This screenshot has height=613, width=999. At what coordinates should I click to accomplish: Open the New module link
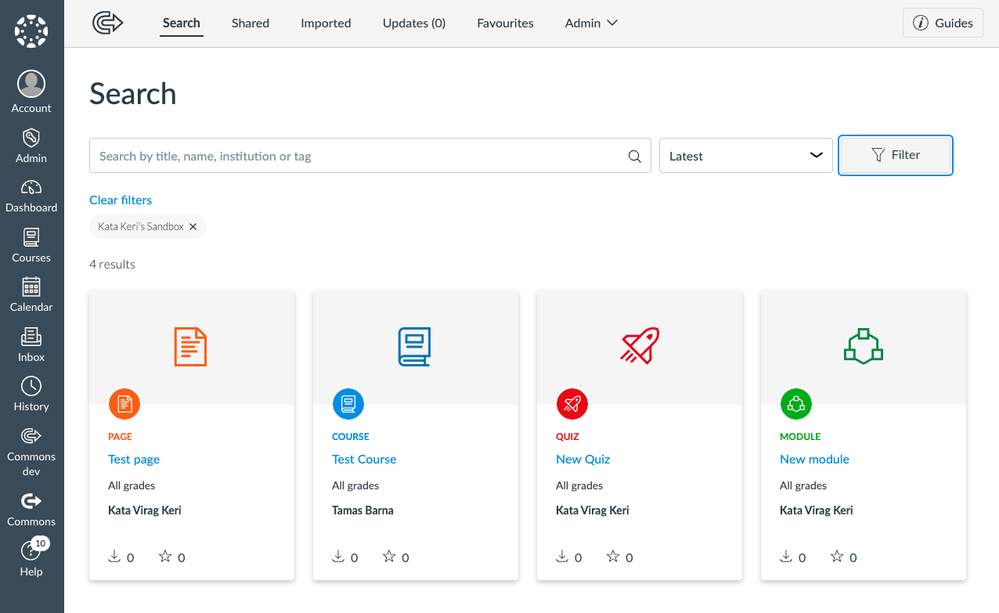click(814, 459)
